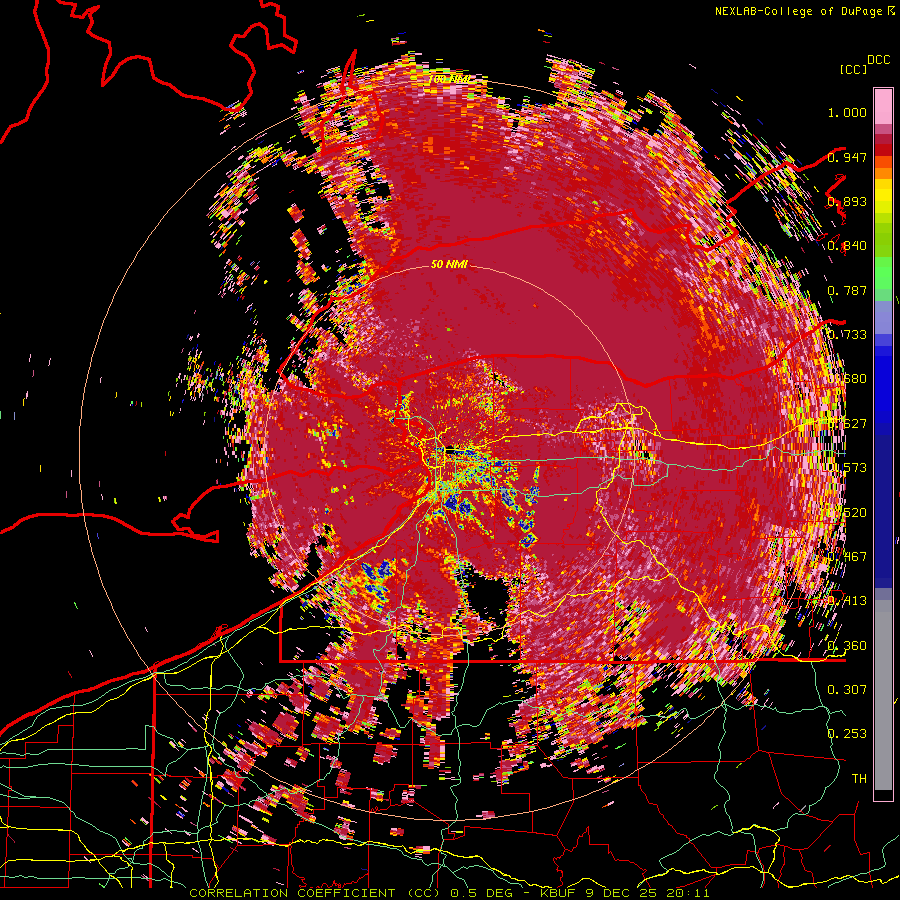This screenshot has height=900, width=900.
Task: Click the CORRELATION COEFFICIENT title in footer
Action: (x=292, y=893)
